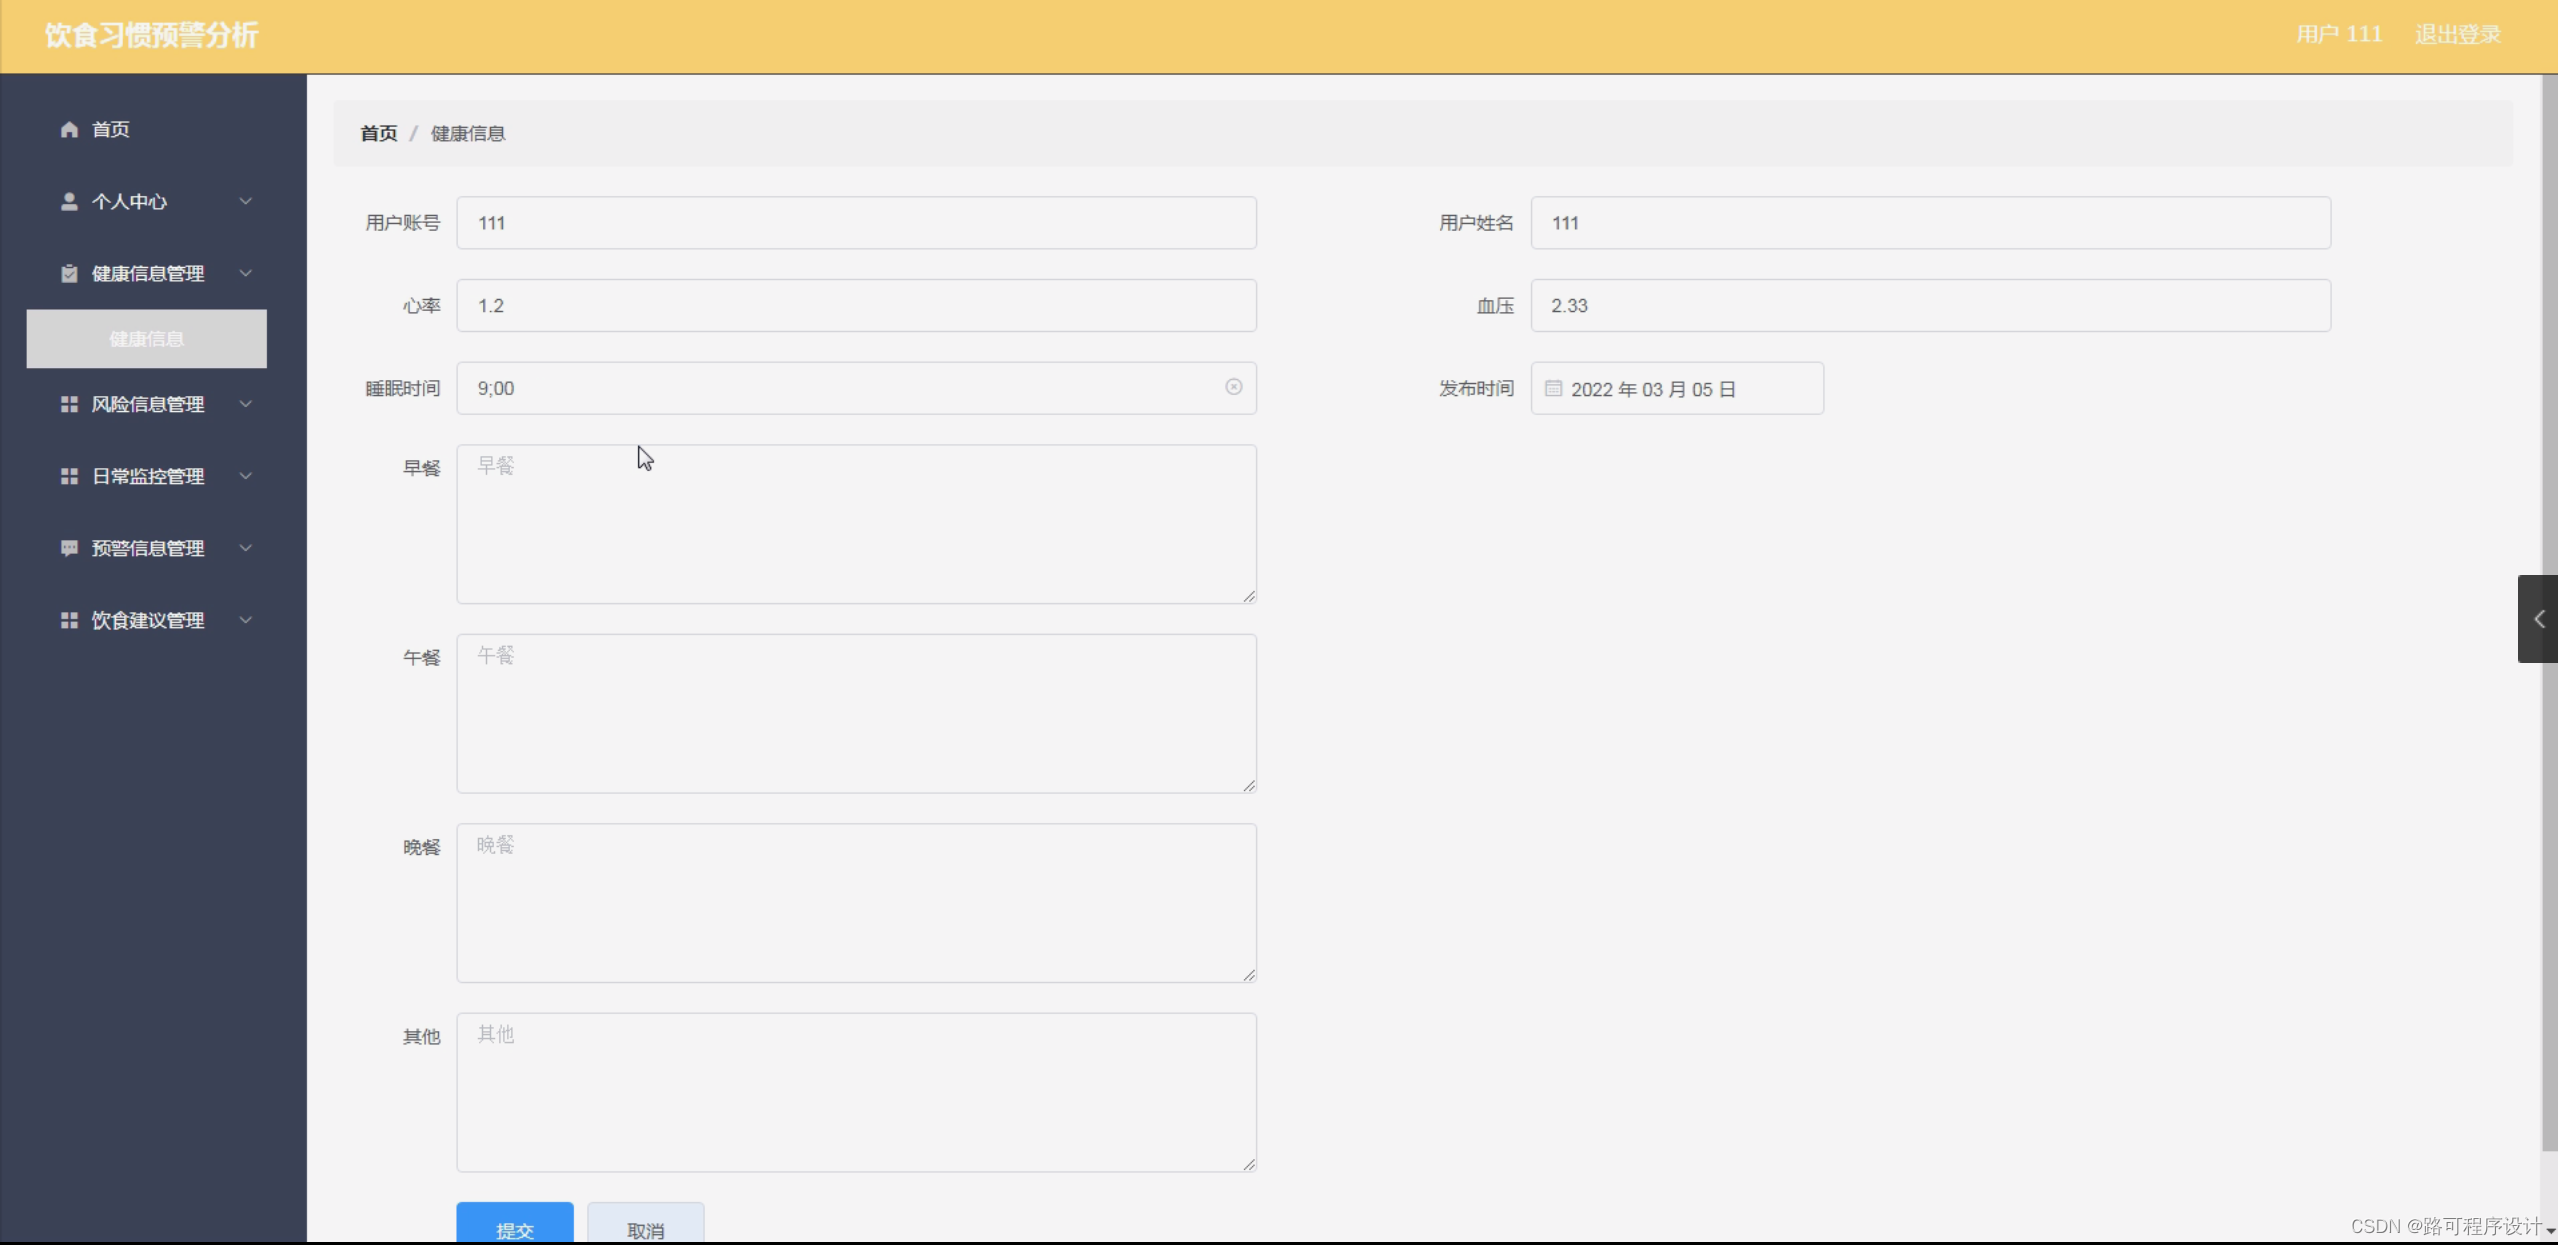The width and height of the screenshot is (2558, 1245).
Task: Expand the 风险信息管理 menu chevron
Action: point(245,404)
